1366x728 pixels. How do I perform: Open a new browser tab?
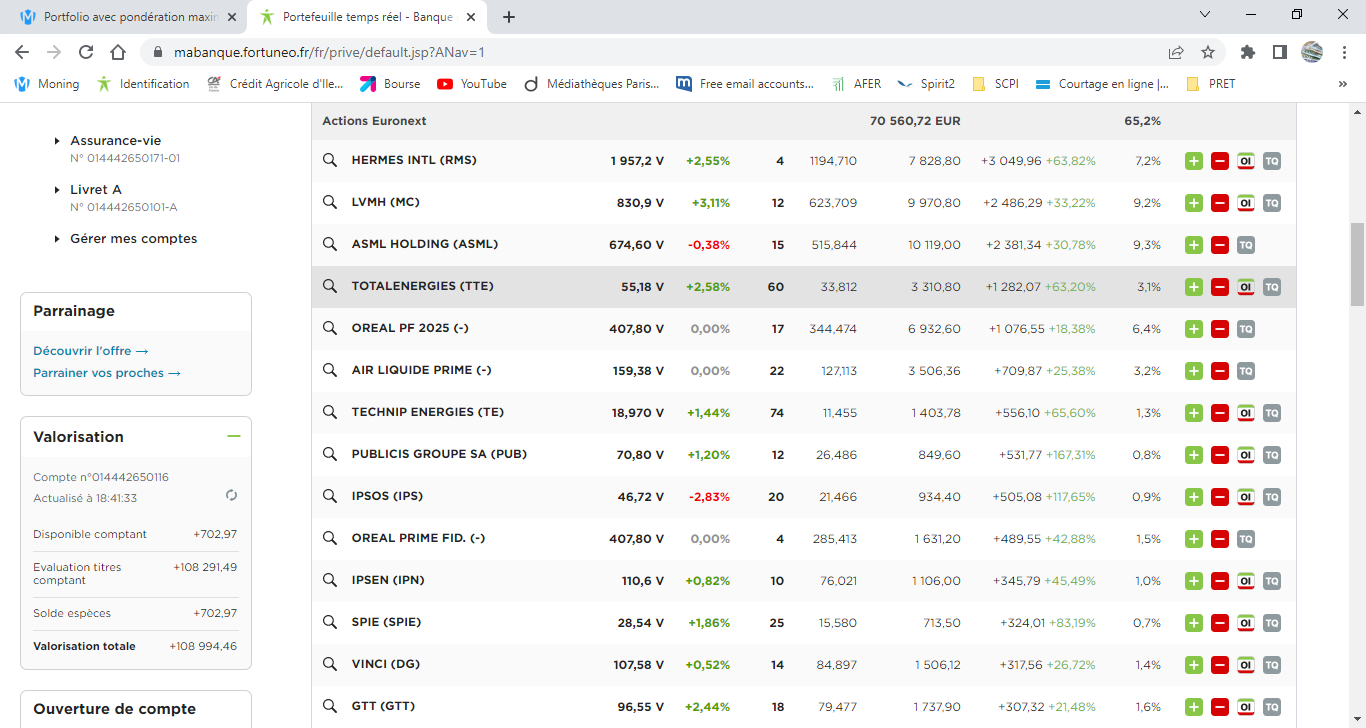pyautogui.click(x=509, y=17)
